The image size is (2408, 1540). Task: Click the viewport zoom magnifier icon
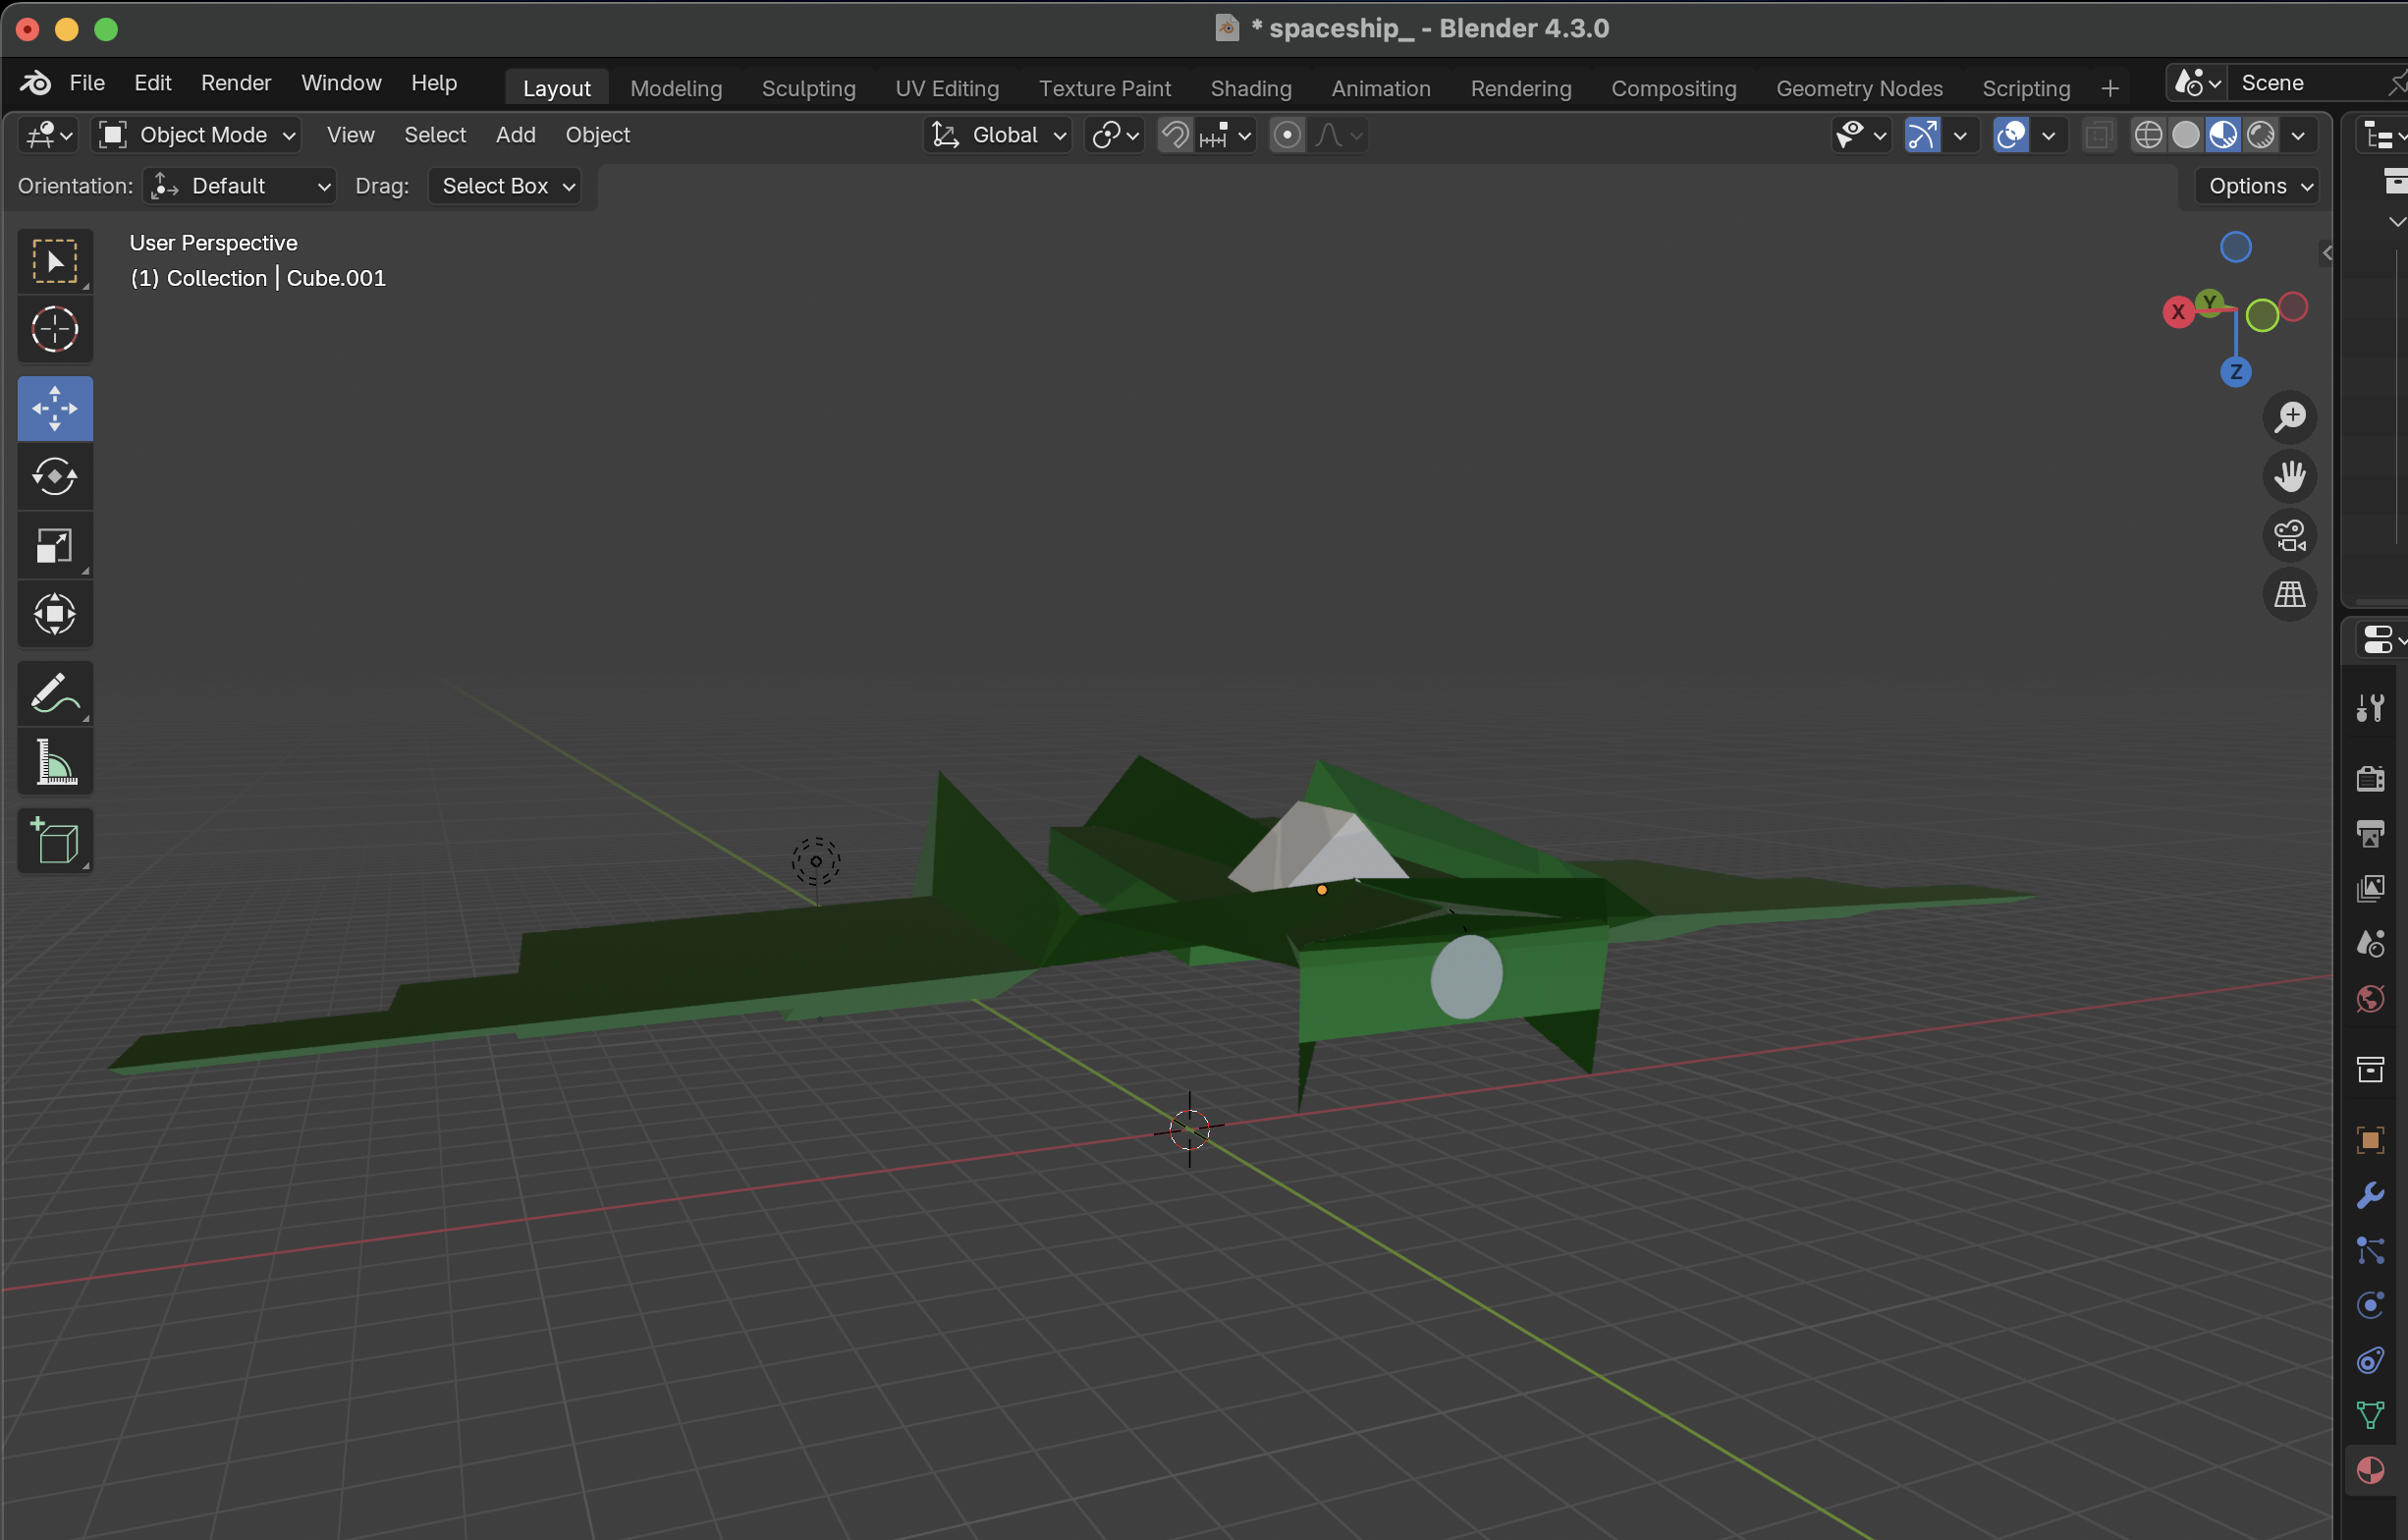click(2290, 417)
